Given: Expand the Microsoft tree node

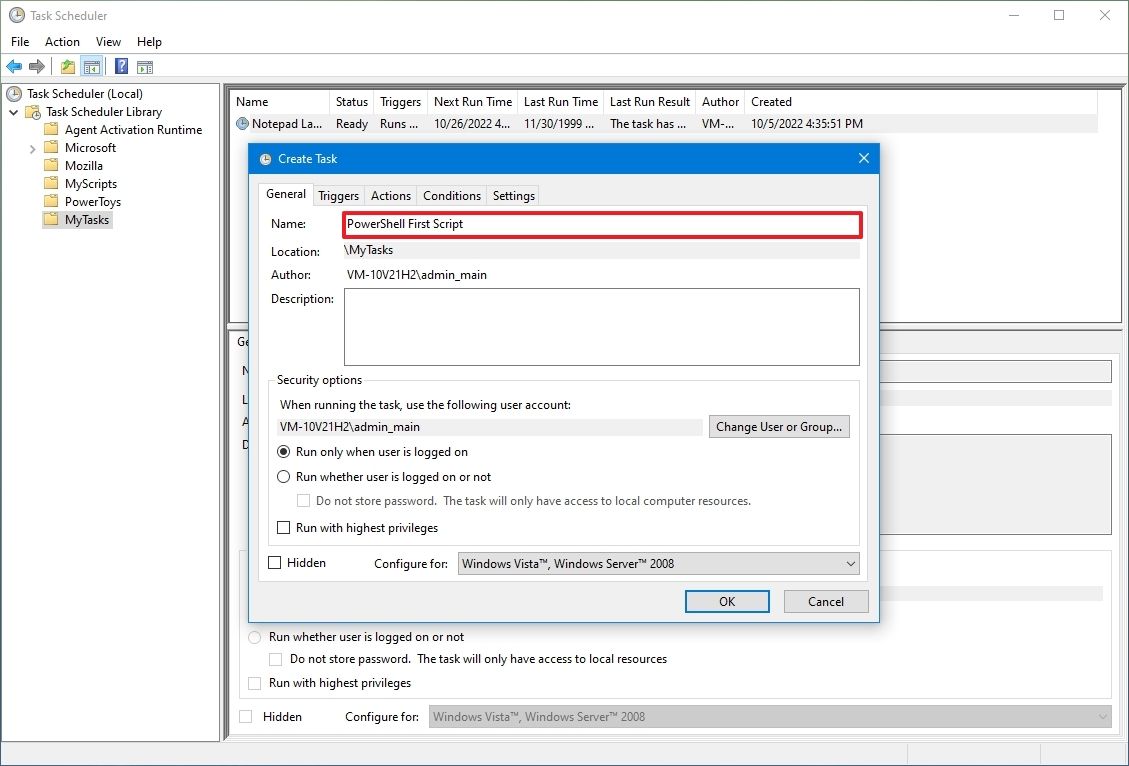Looking at the screenshot, I should [x=31, y=147].
